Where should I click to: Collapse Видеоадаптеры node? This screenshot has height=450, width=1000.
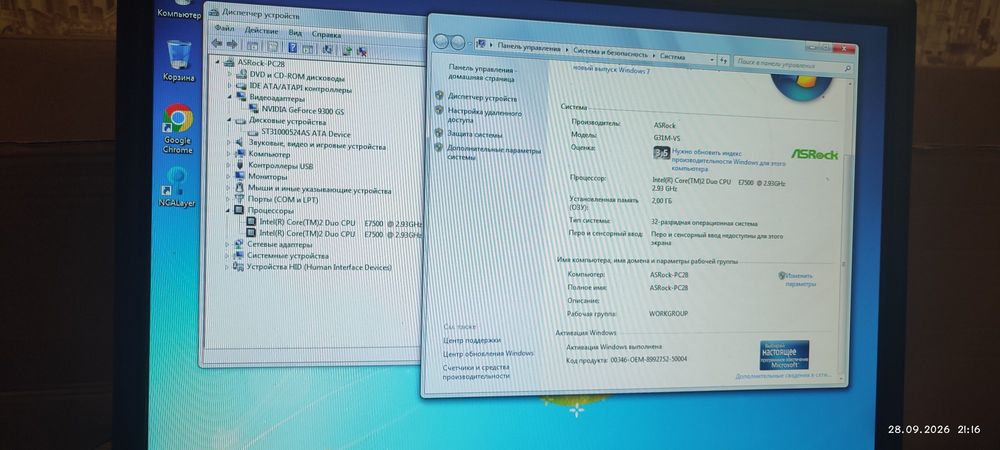230,96
